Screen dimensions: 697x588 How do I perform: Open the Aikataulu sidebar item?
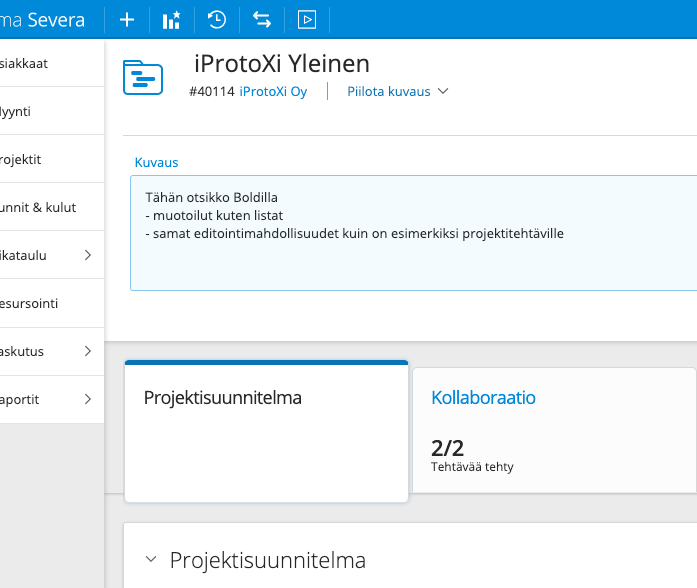(52, 255)
